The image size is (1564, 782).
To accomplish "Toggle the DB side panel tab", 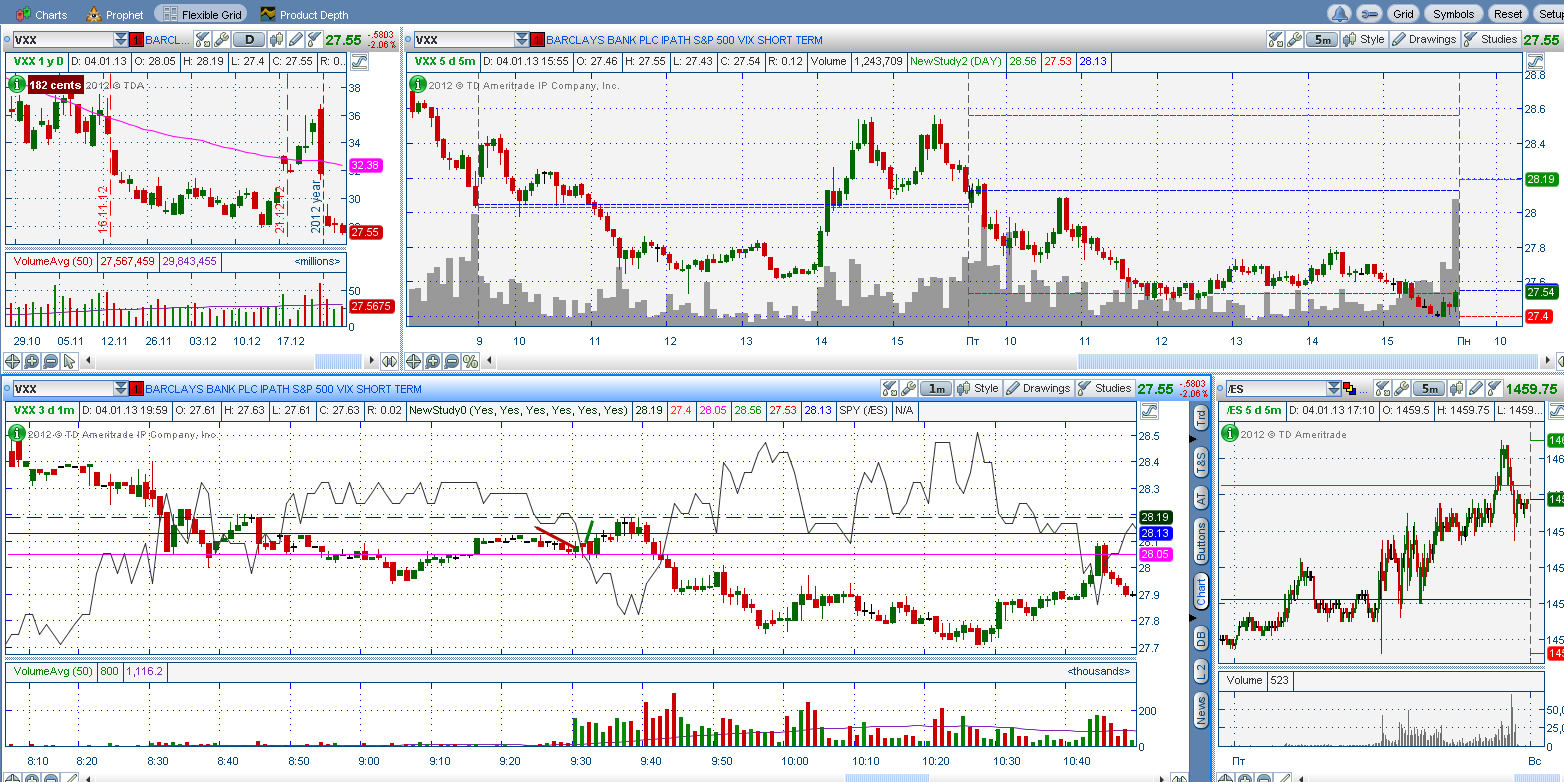I will (1201, 636).
